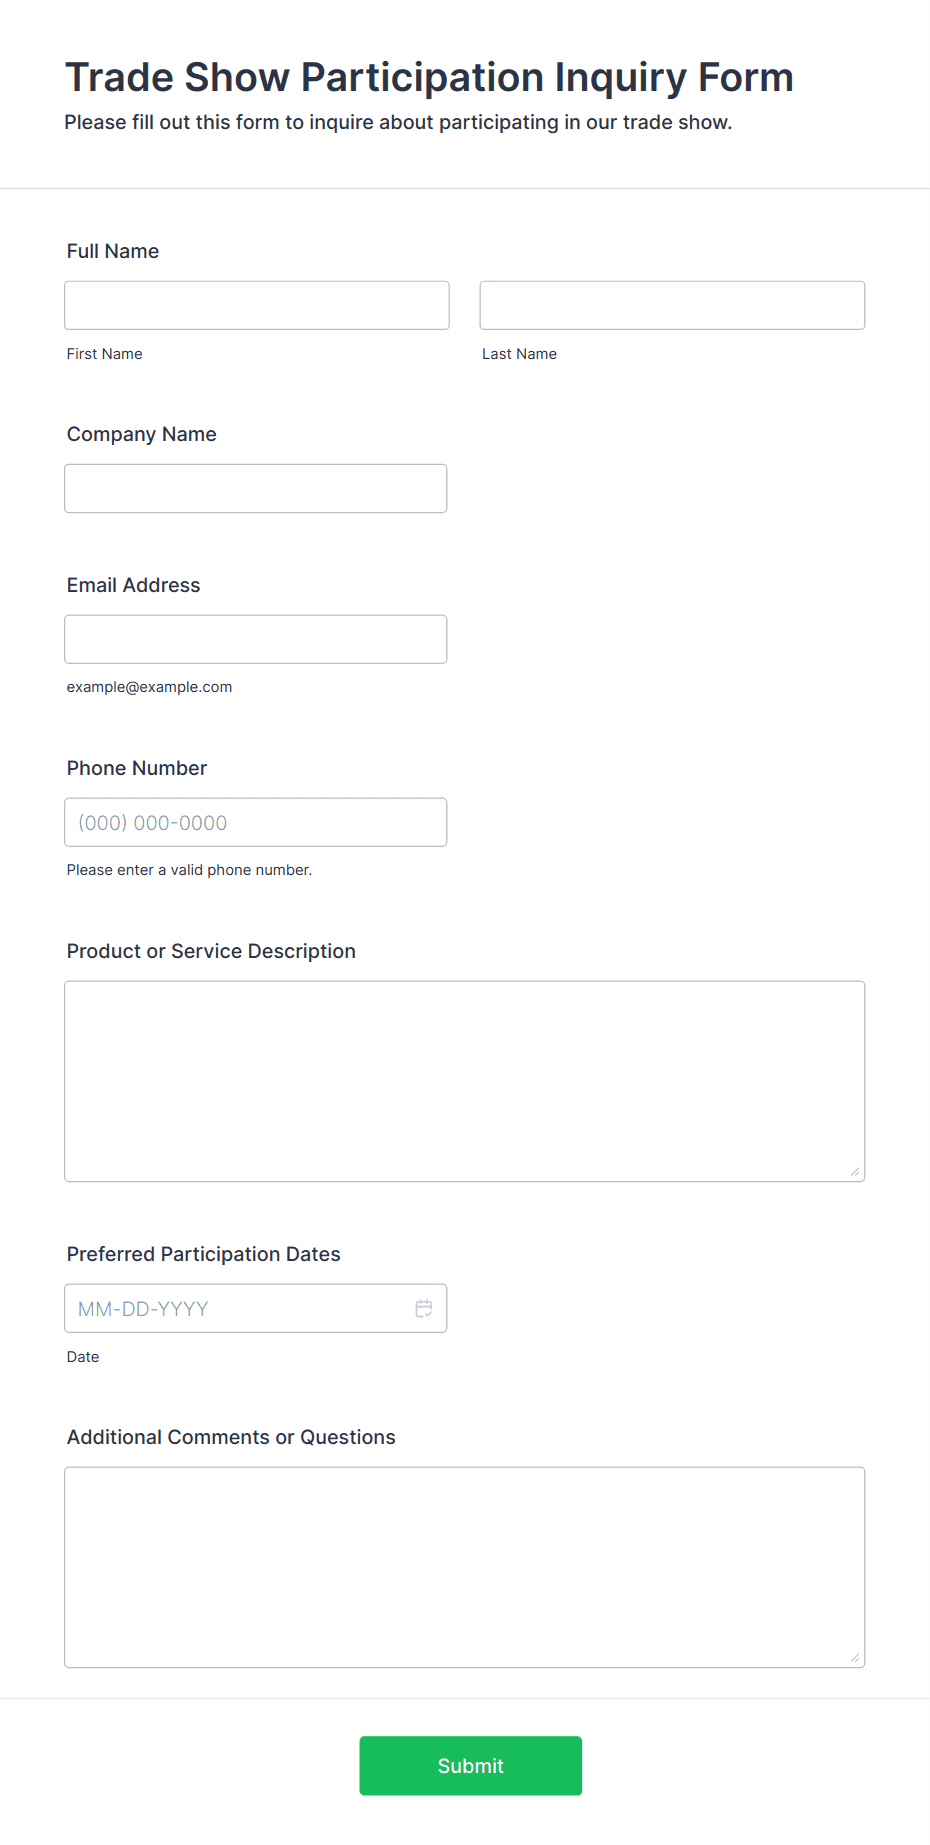The width and height of the screenshot is (930, 1845).
Task: Click the Phone Number label
Action: (137, 768)
